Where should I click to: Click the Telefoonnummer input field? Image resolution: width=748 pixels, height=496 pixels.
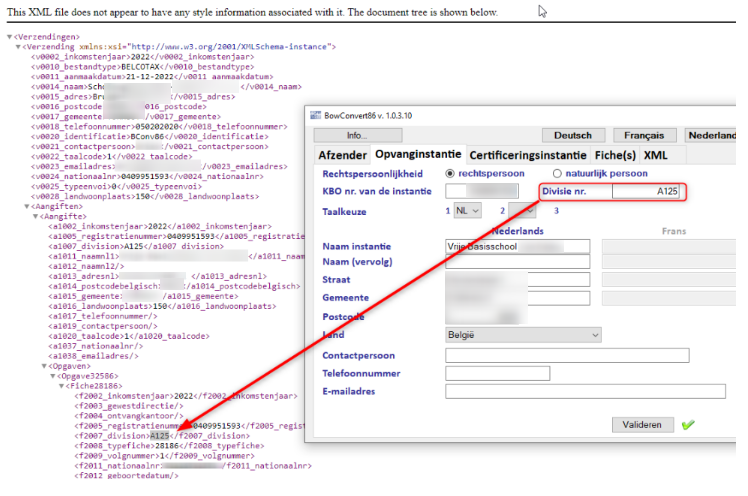pyautogui.click(x=498, y=373)
